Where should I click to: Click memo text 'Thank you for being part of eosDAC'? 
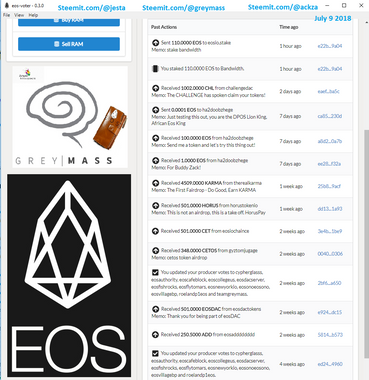(x=203, y=316)
